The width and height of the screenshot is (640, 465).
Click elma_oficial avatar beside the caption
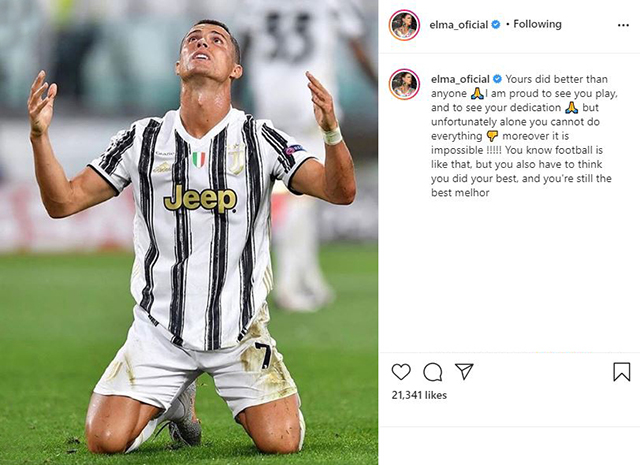tap(404, 84)
